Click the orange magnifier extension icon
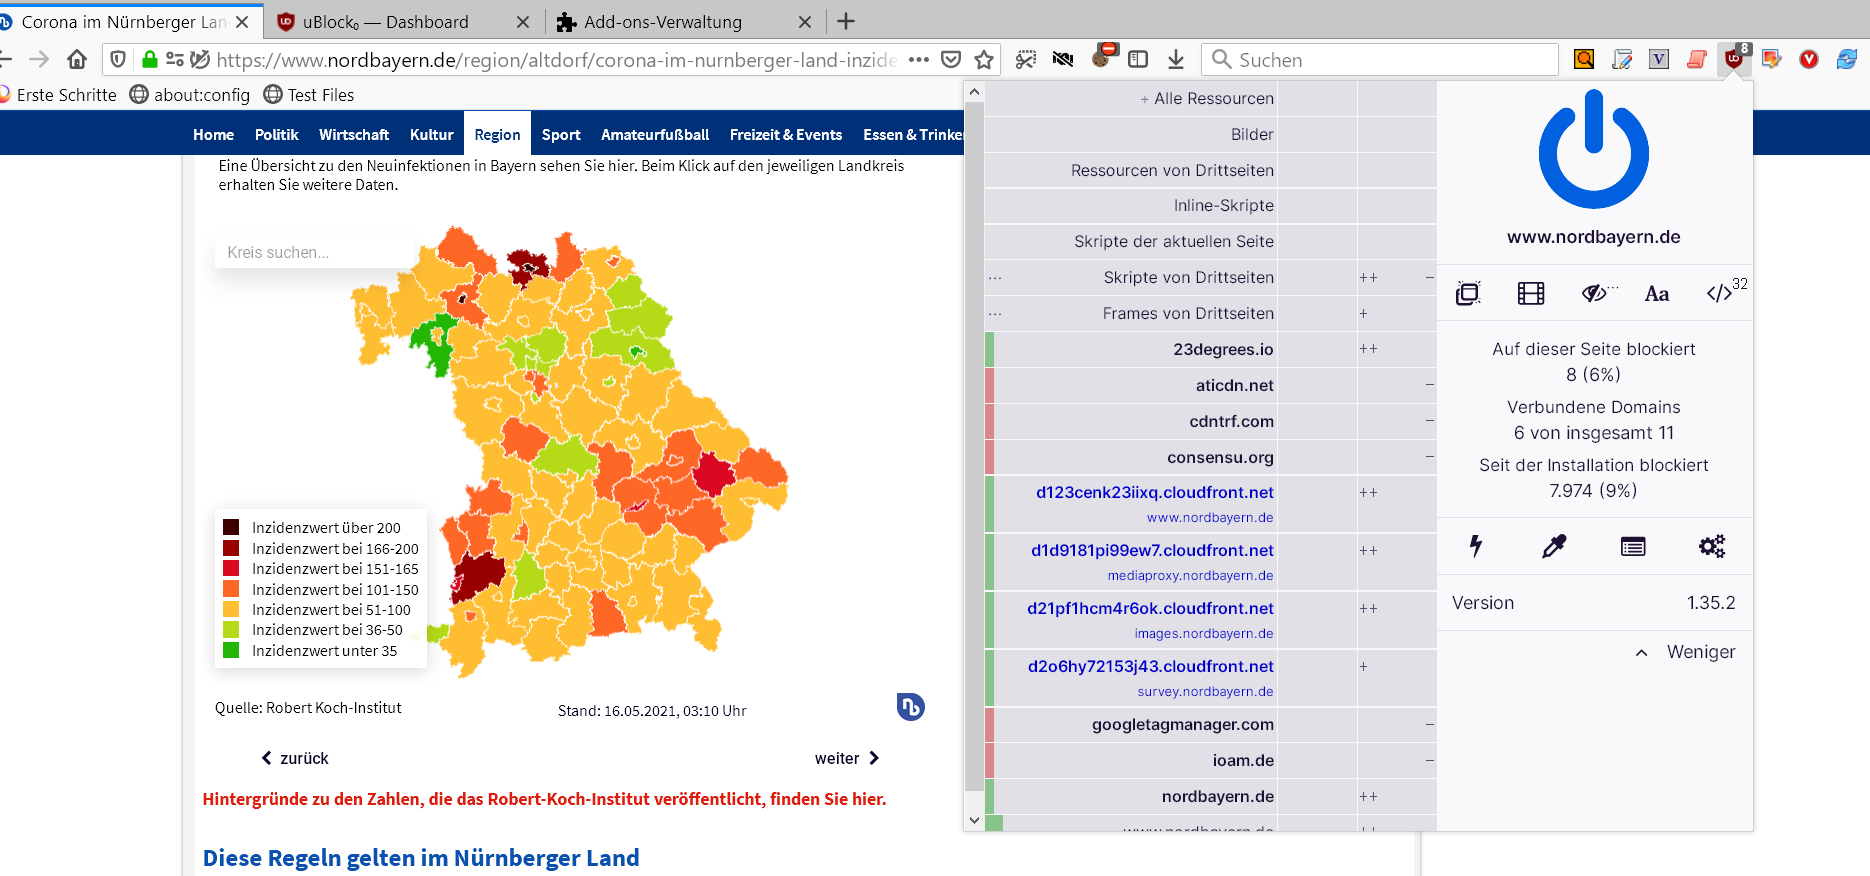Screen dimensions: 1870x876 pos(1584,59)
